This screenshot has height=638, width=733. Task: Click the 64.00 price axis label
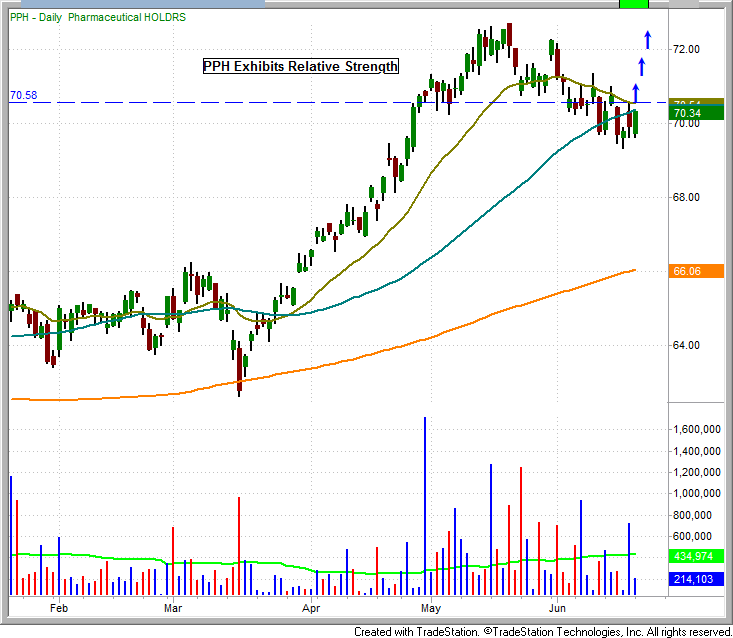686,345
